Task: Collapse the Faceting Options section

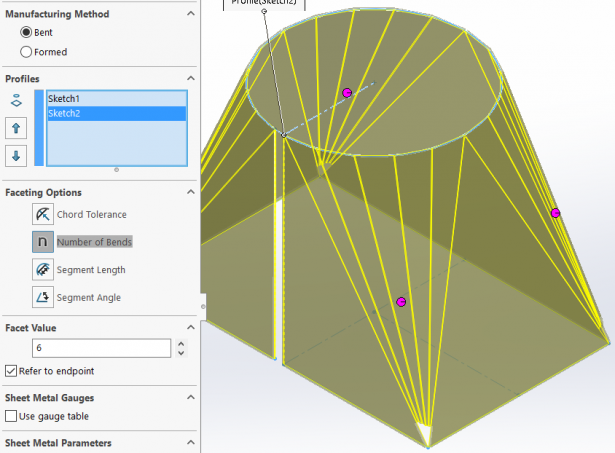Action: tap(191, 192)
